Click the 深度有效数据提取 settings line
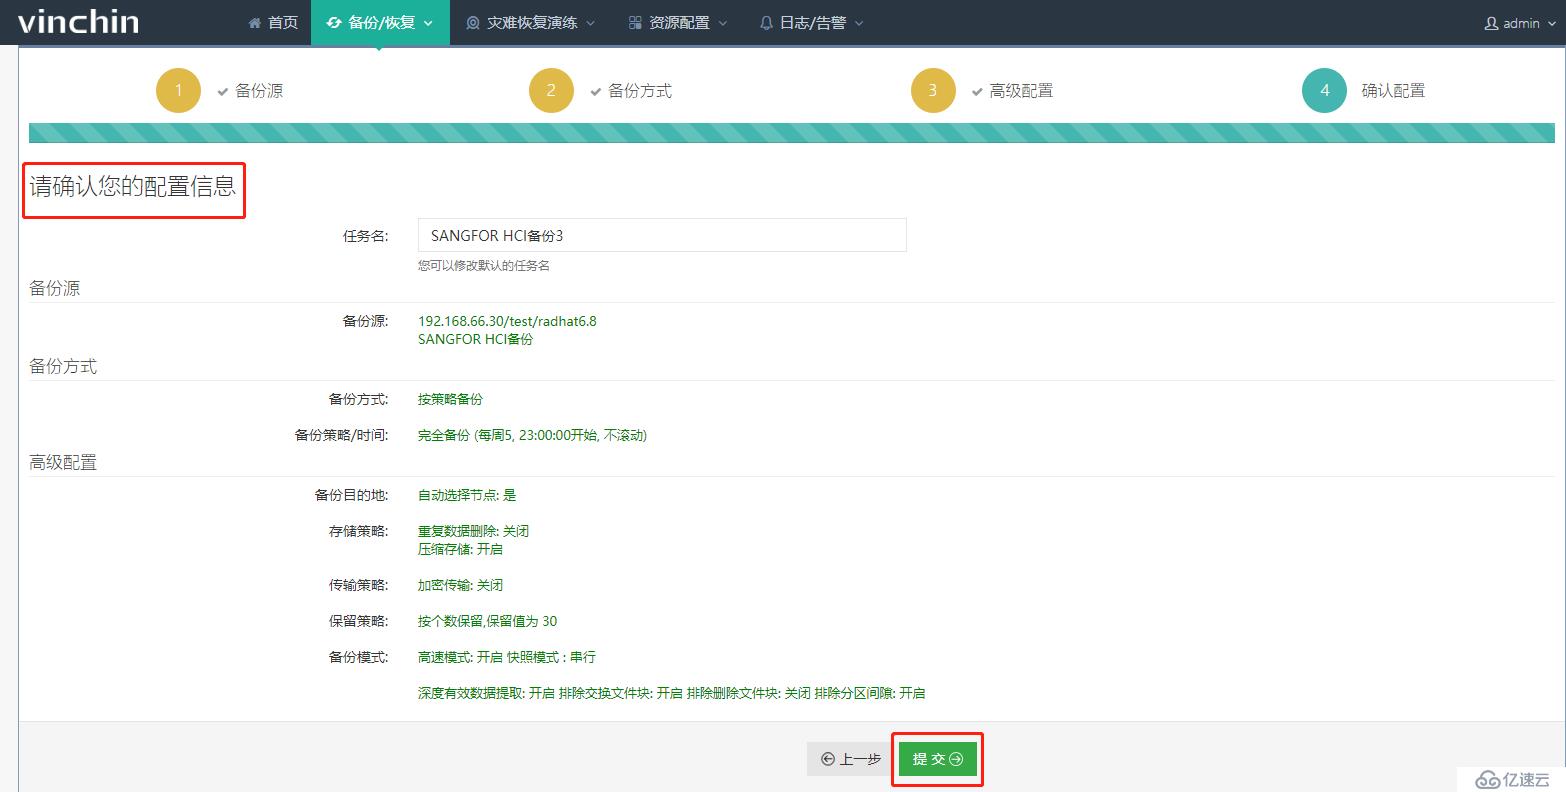This screenshot has width=1566, height=792. coord(671,693)
